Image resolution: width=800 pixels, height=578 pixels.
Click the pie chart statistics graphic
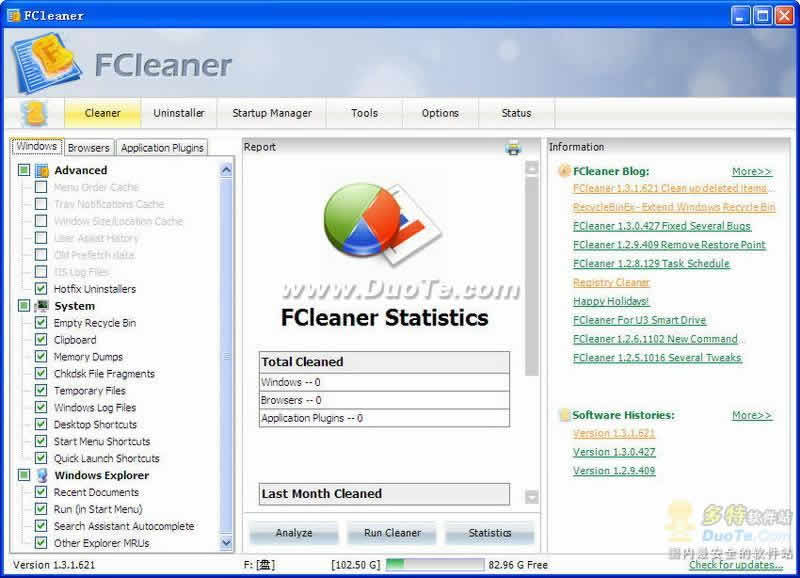(381, 223)
